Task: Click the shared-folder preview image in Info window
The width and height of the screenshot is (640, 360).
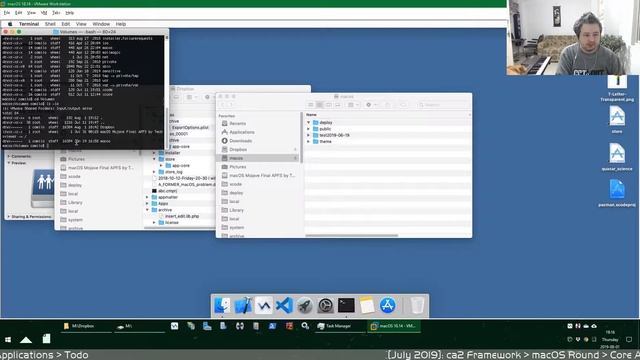Action: pyautogui.click(x=43, y=189)
